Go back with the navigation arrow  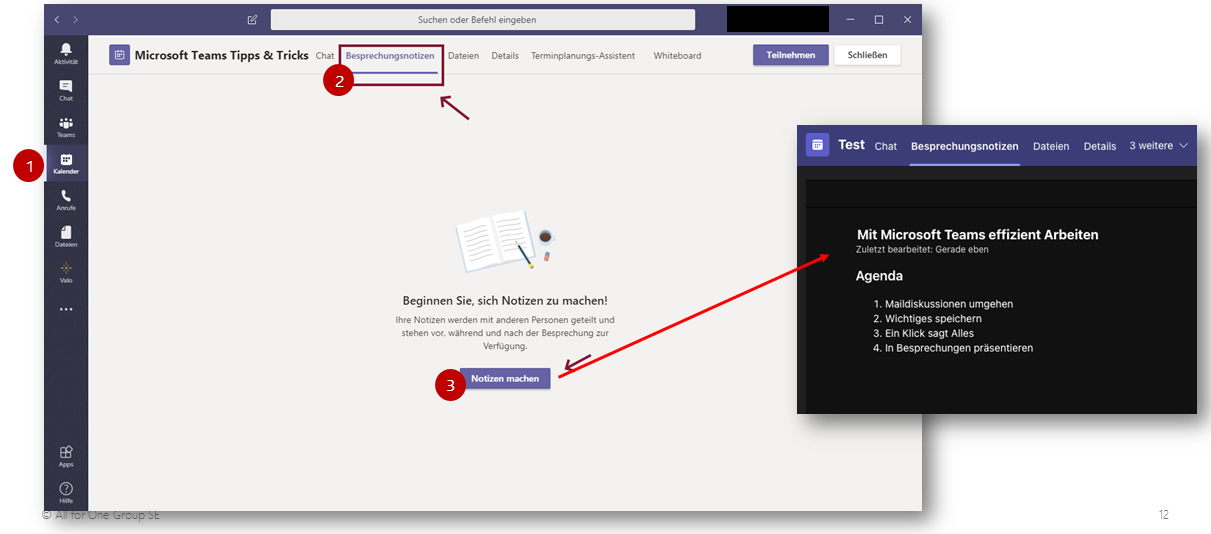pos(56,19)
